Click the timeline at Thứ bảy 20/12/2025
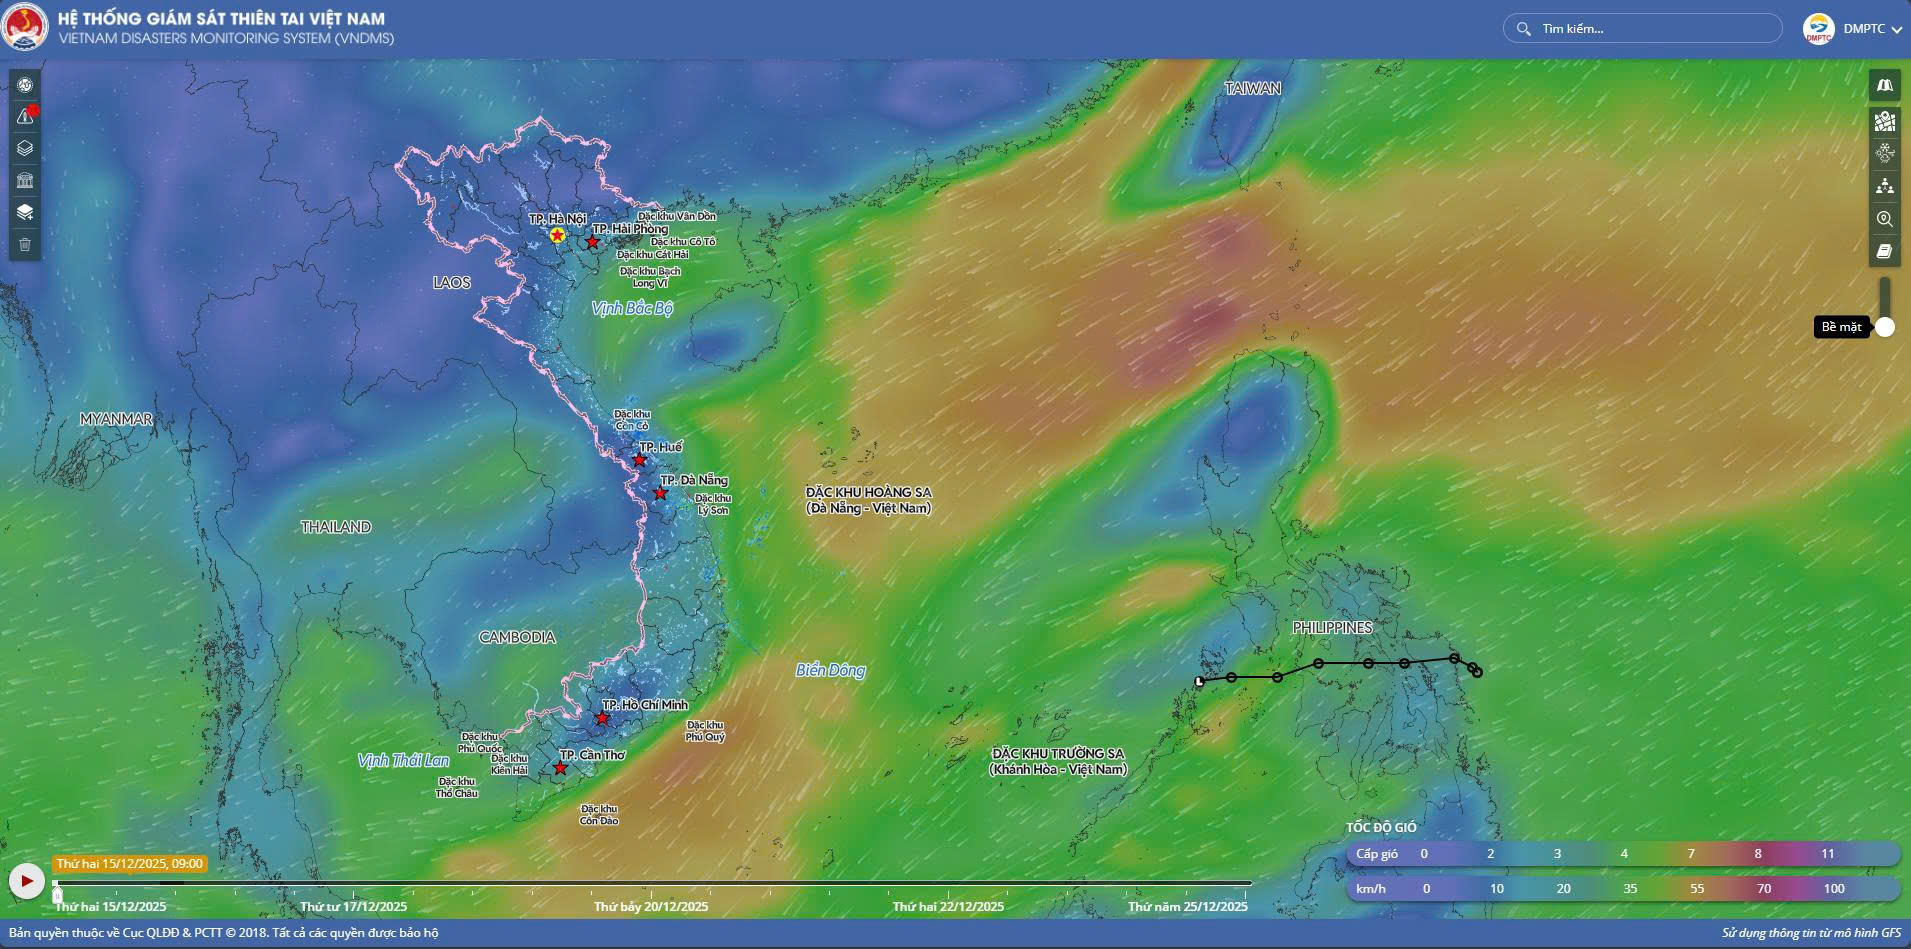 [x=651, y=884]
